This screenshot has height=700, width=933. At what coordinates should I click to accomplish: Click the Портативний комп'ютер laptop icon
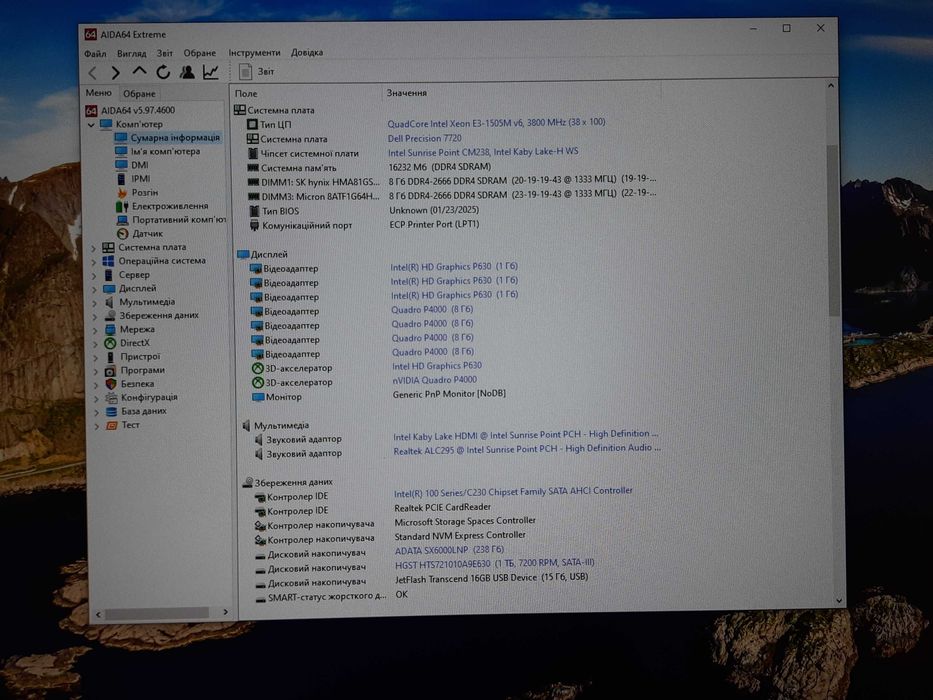tap(123, 220)
